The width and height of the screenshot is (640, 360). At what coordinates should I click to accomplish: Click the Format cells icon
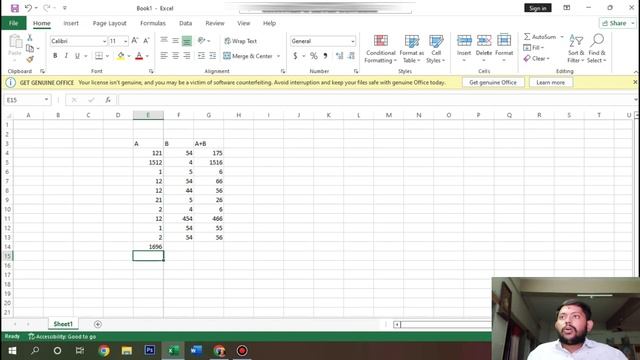(504, 41)
